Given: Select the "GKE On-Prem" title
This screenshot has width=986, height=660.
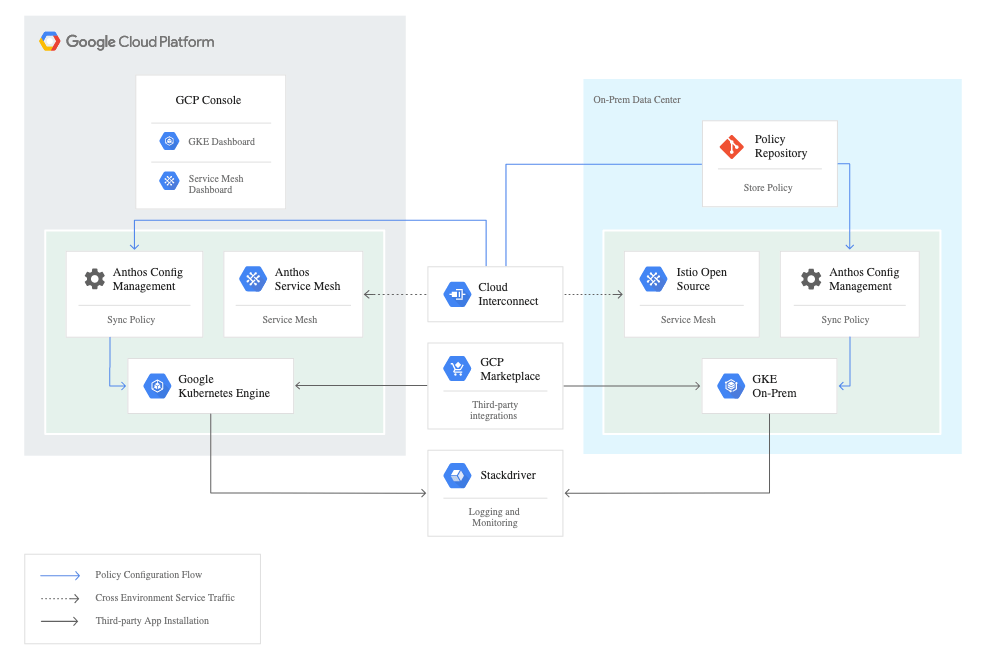Looking at the screenshot, I should 774,386.
